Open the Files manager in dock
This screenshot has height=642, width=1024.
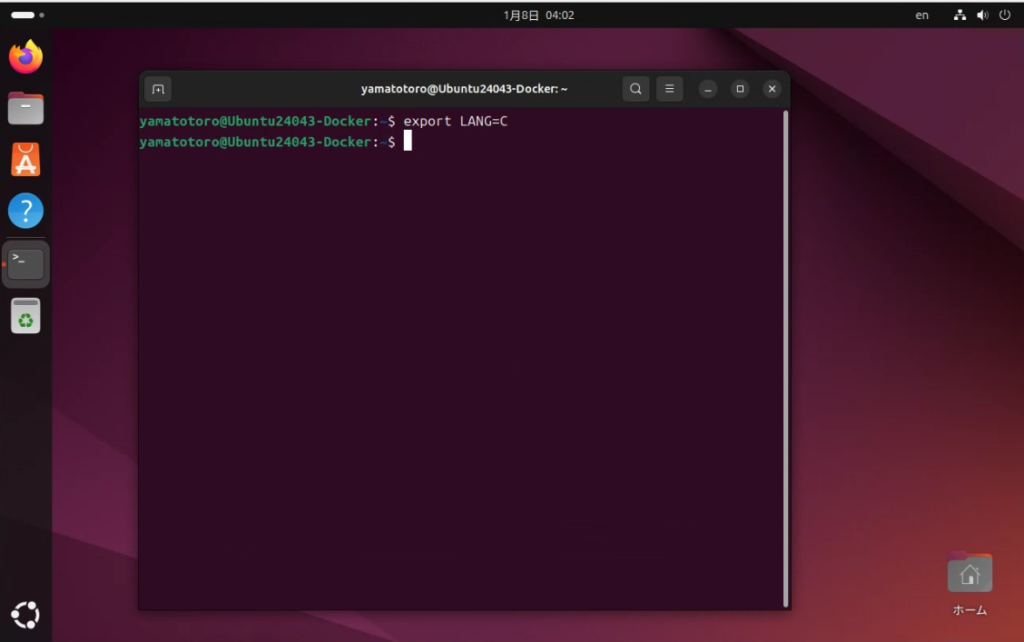coord(26,108)
